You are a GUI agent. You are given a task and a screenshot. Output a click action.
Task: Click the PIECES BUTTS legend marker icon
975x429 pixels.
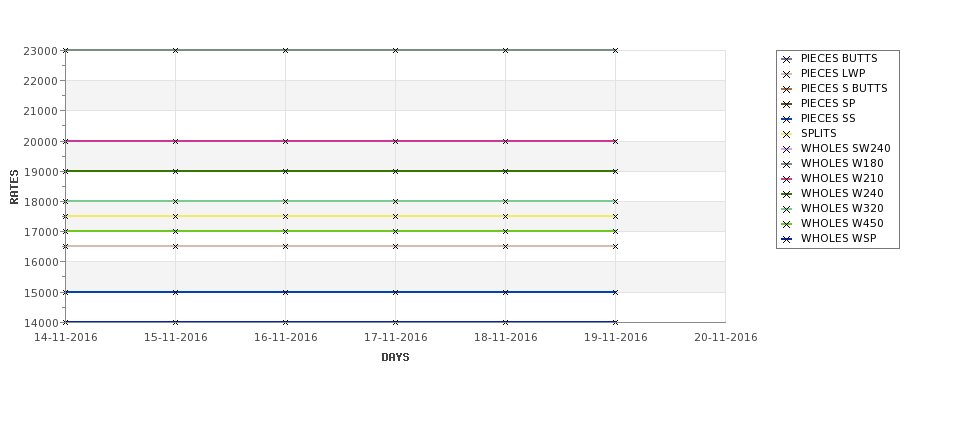787,59
